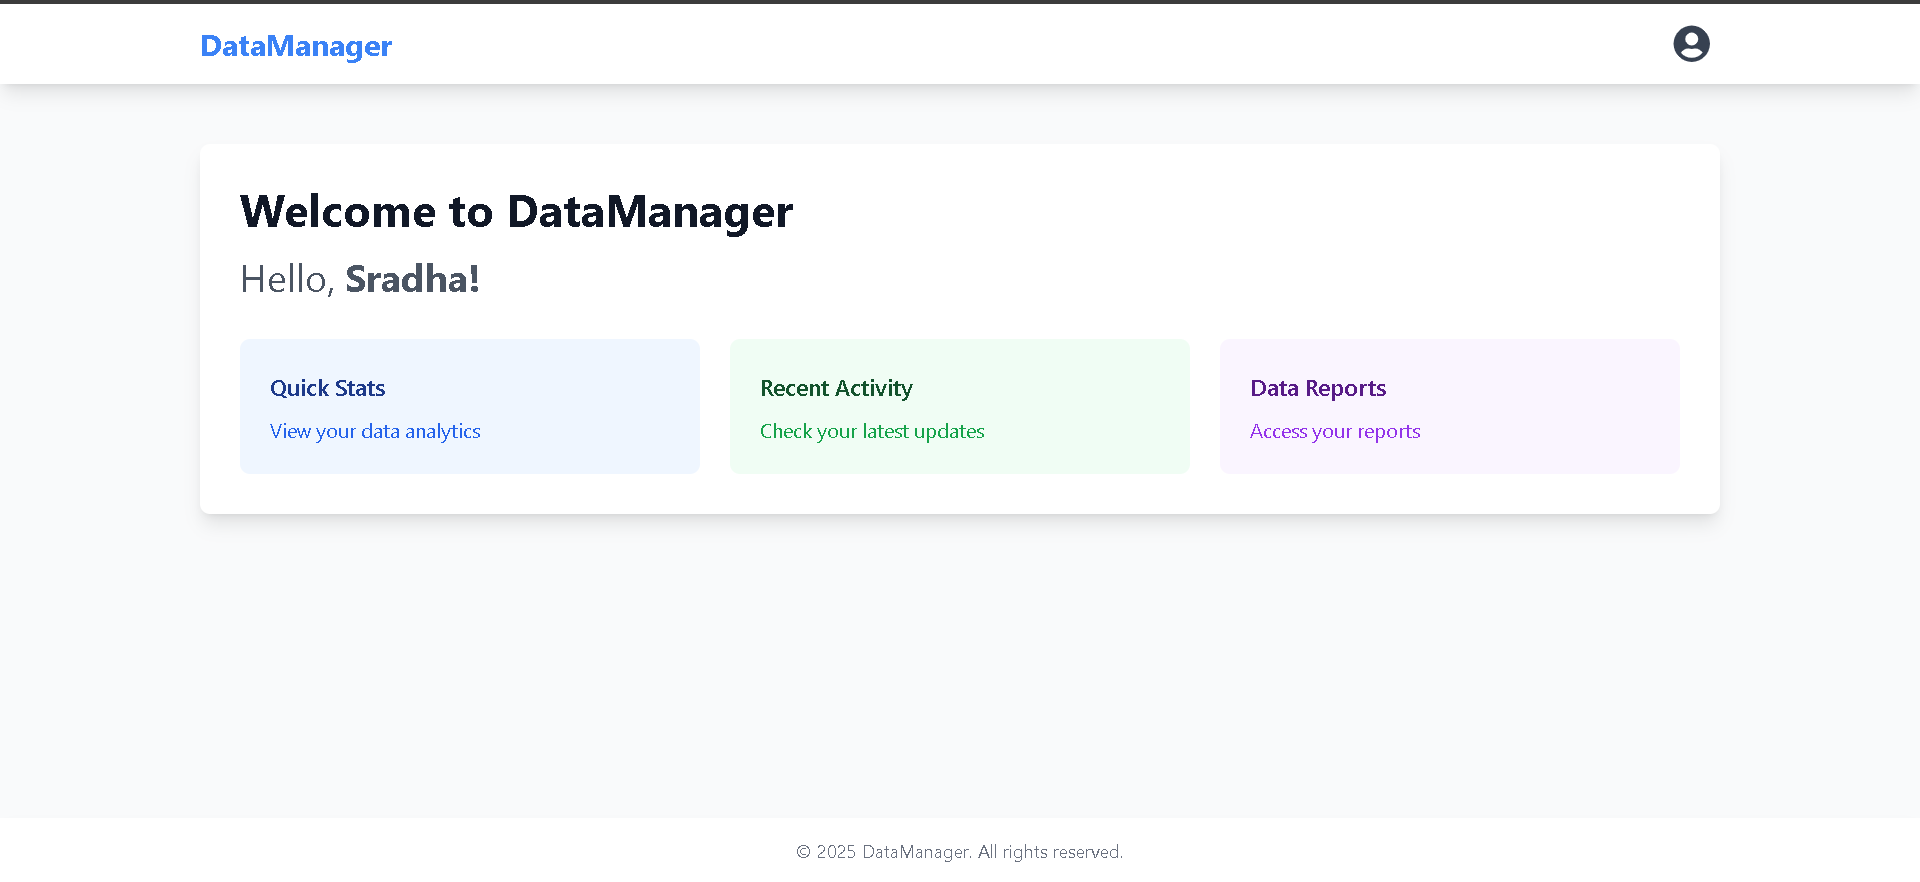Screen dimensions: 1920x882
Task: Click the dark strip at top of page
Action: pos(960,1)
